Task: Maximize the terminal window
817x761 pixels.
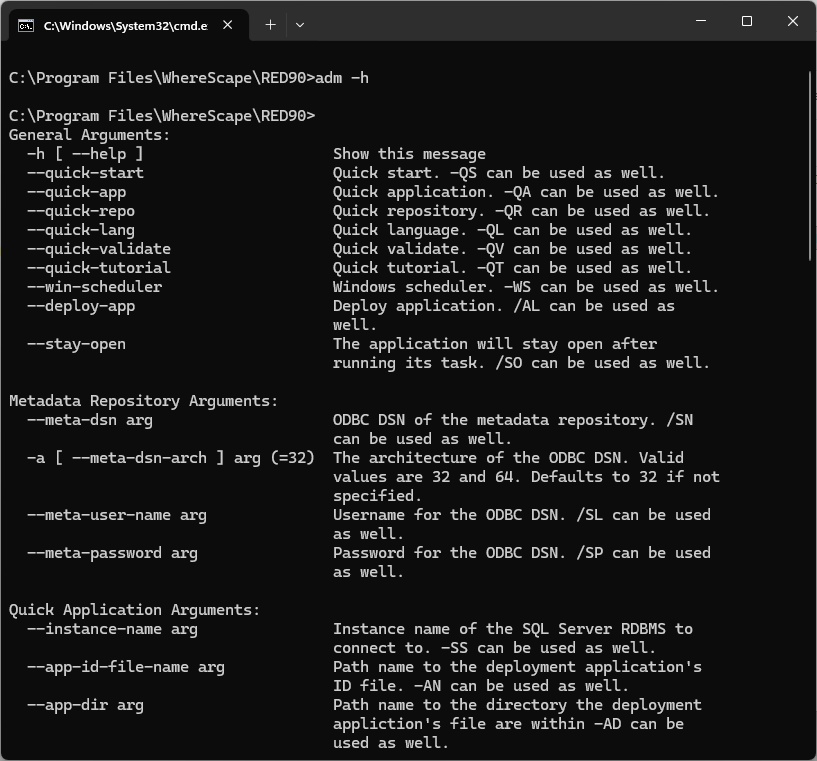Action: pos(746,21)
